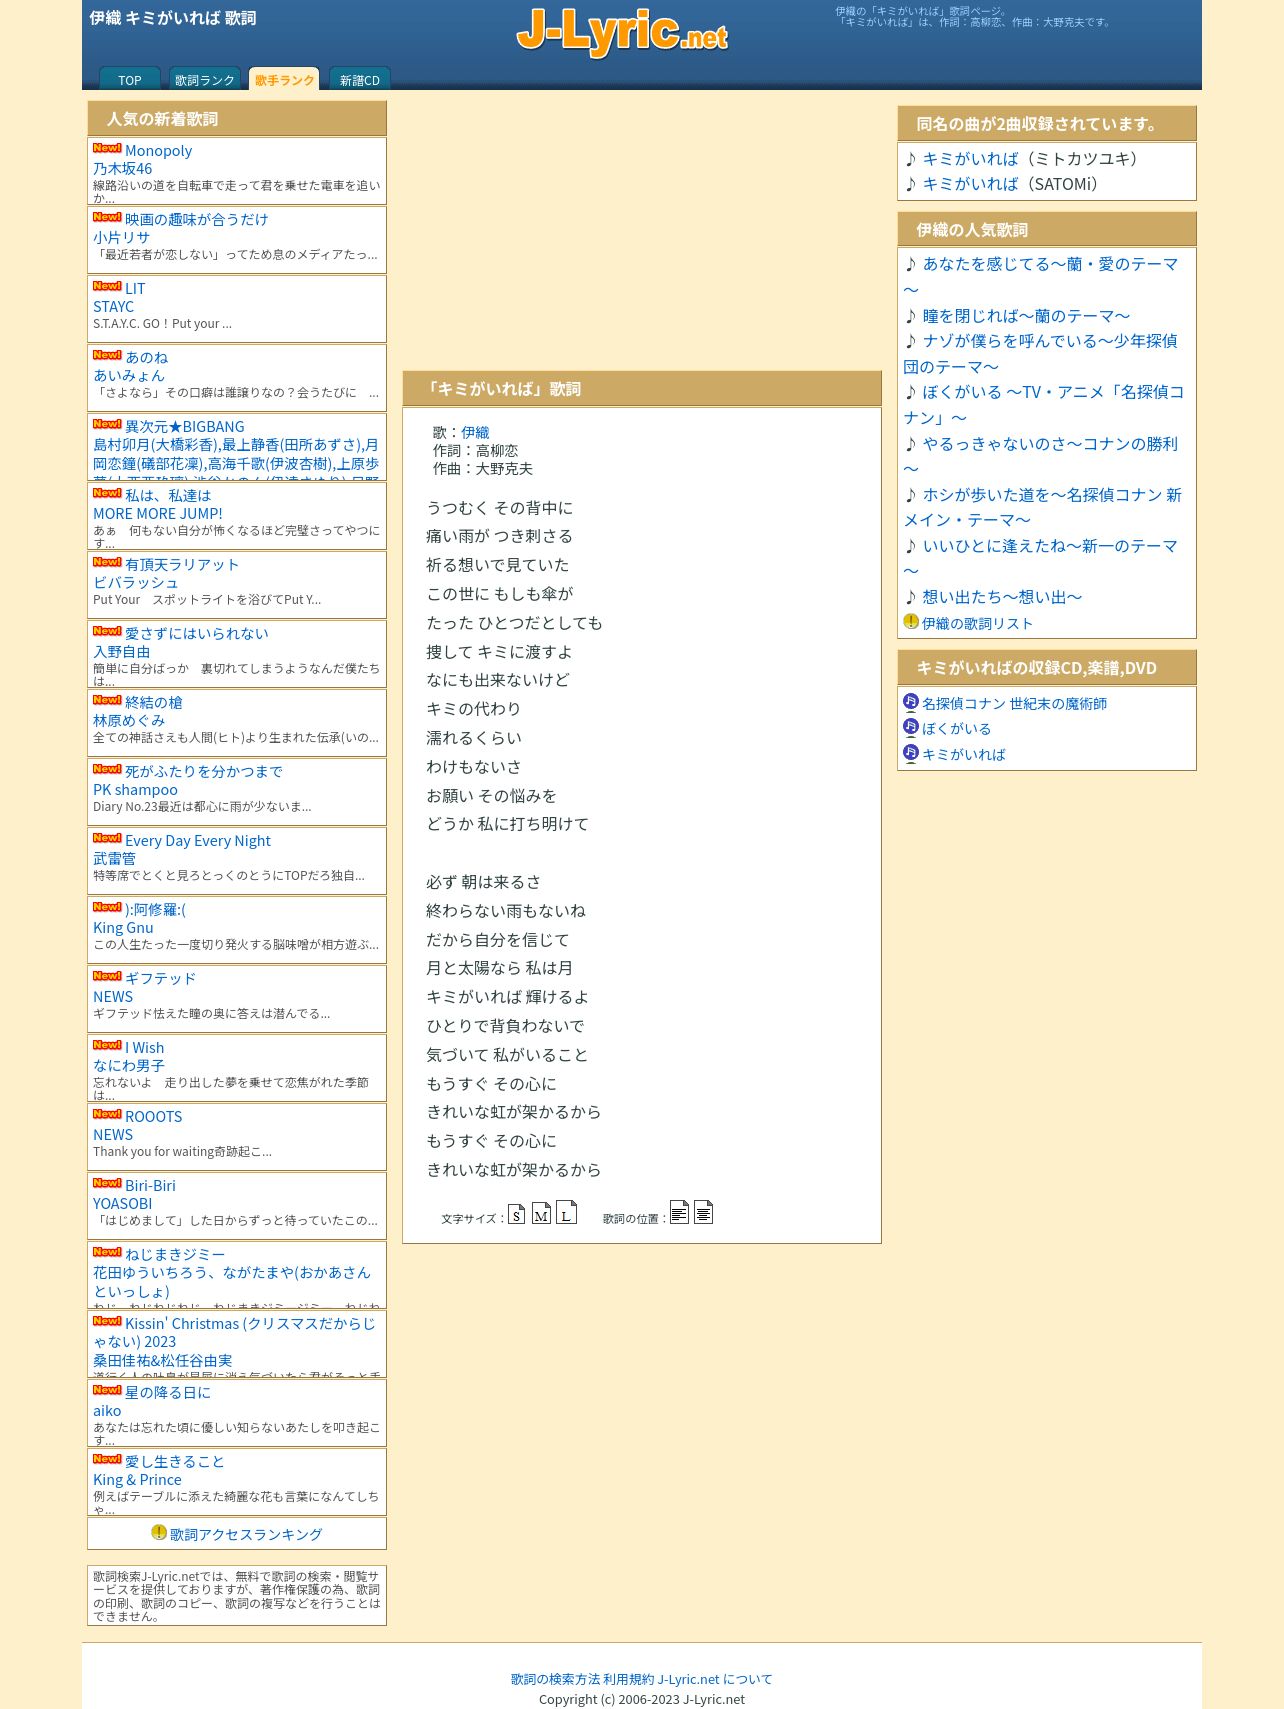Open 映画の趣味が合うだけ song link
The image size is (1284, 1709).
[196, 219]
